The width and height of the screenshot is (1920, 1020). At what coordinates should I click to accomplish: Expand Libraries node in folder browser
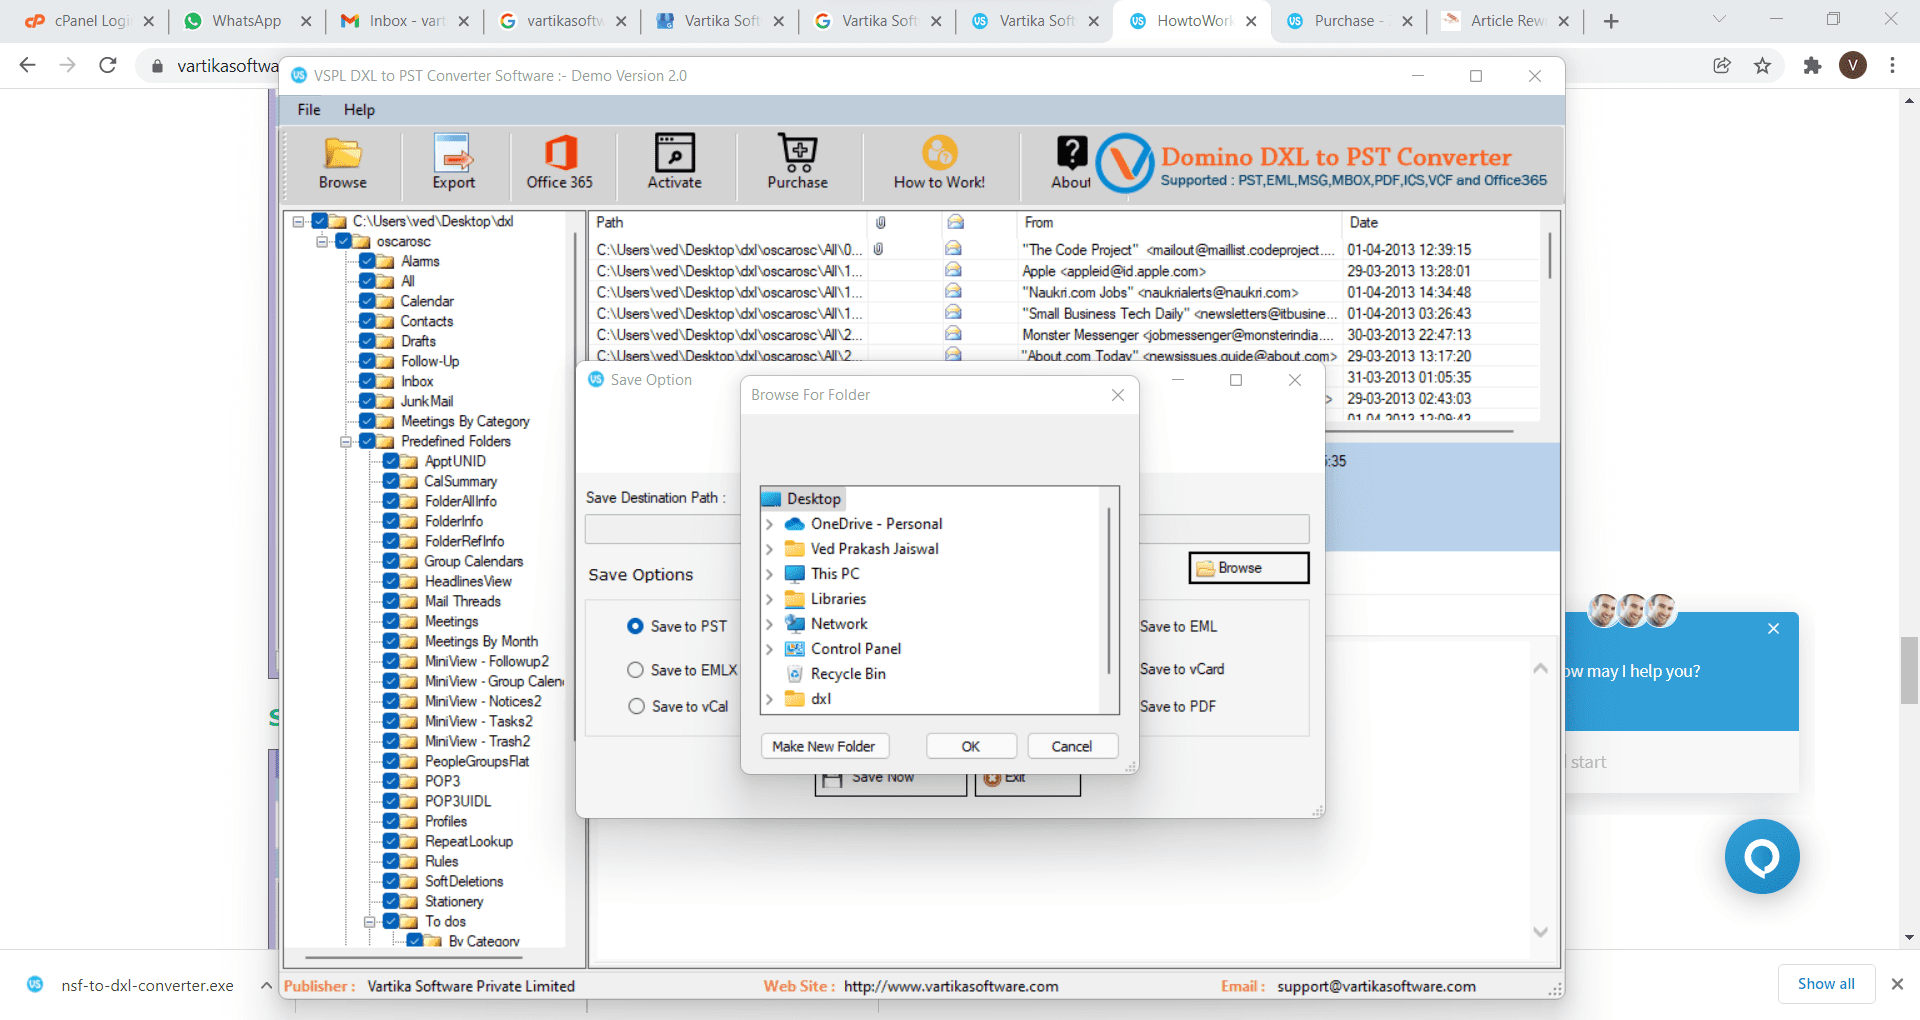coord(769,599)
